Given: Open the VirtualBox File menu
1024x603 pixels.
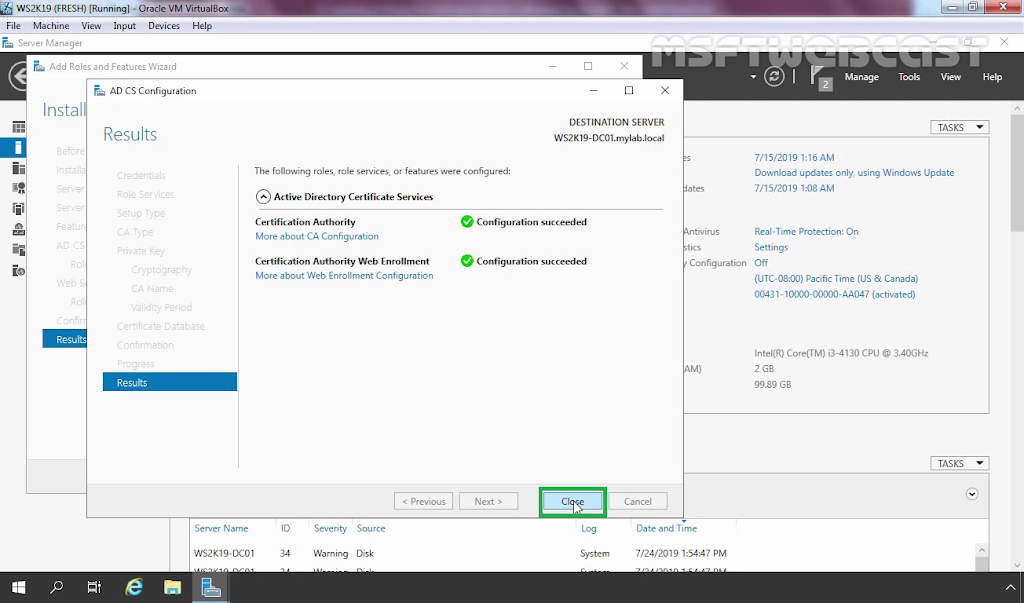Looking at the screenshot, I should 13,25.
